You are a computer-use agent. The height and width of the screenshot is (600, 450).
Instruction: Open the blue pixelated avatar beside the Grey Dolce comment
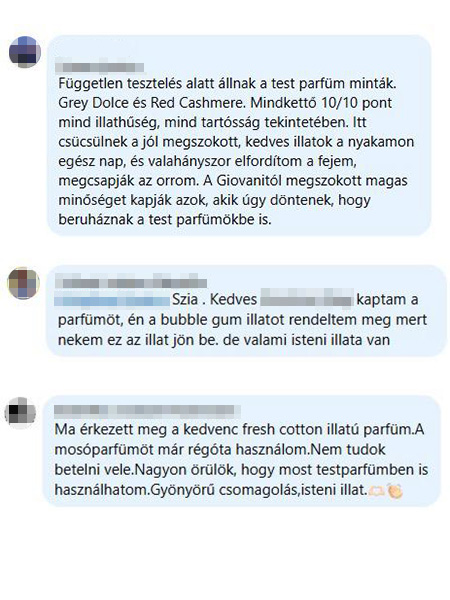click(25, 52)
